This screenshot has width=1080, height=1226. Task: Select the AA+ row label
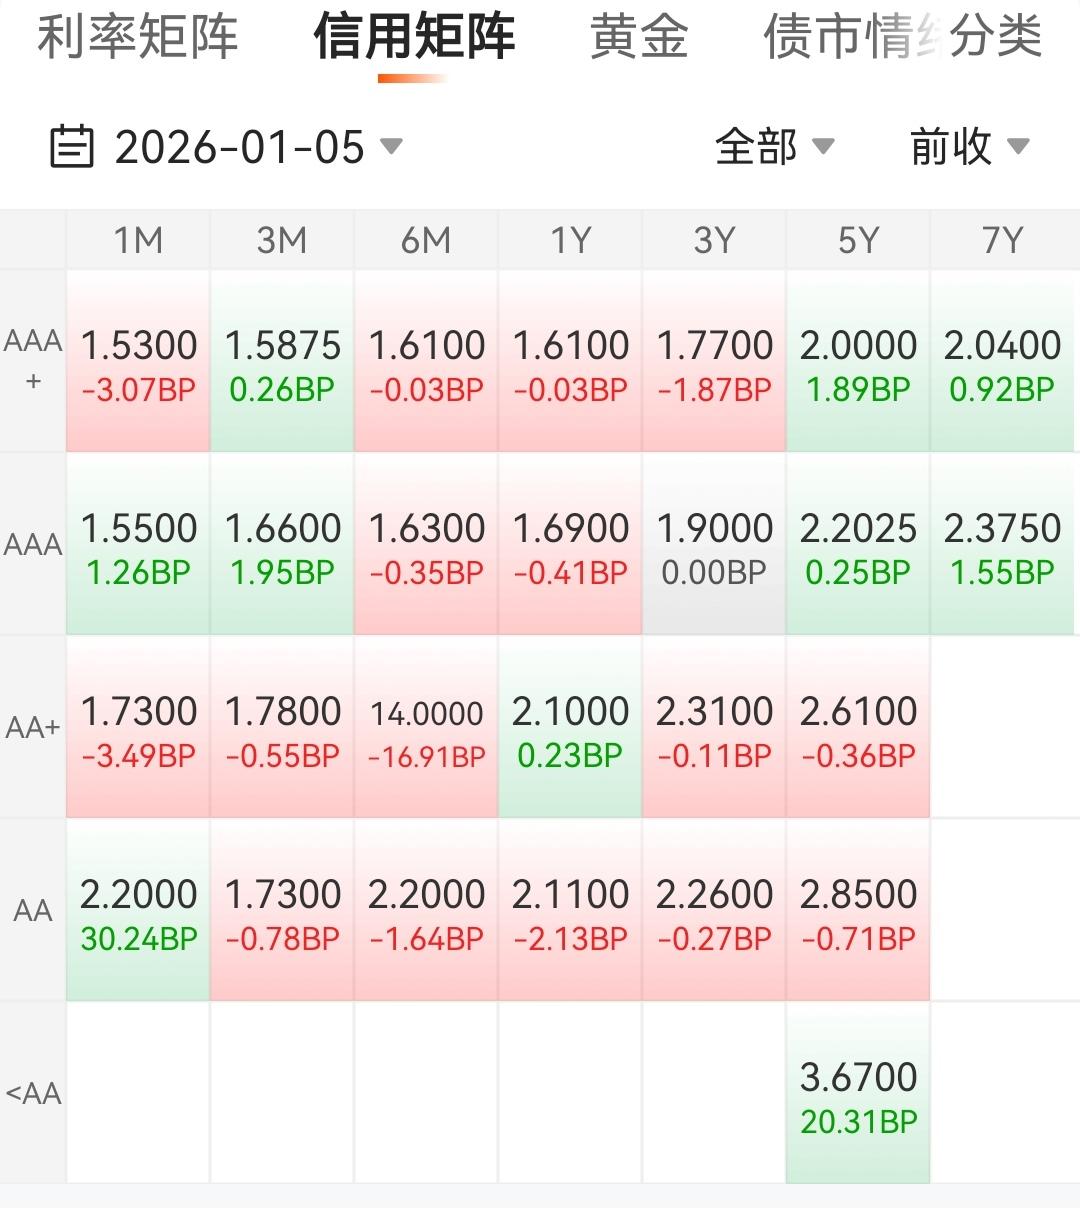[33, 727]
